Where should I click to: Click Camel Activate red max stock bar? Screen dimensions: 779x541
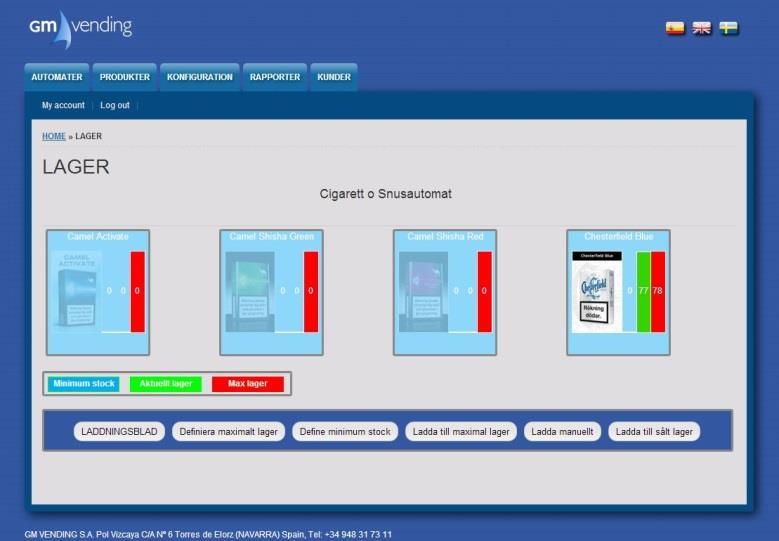pos(138,292)
